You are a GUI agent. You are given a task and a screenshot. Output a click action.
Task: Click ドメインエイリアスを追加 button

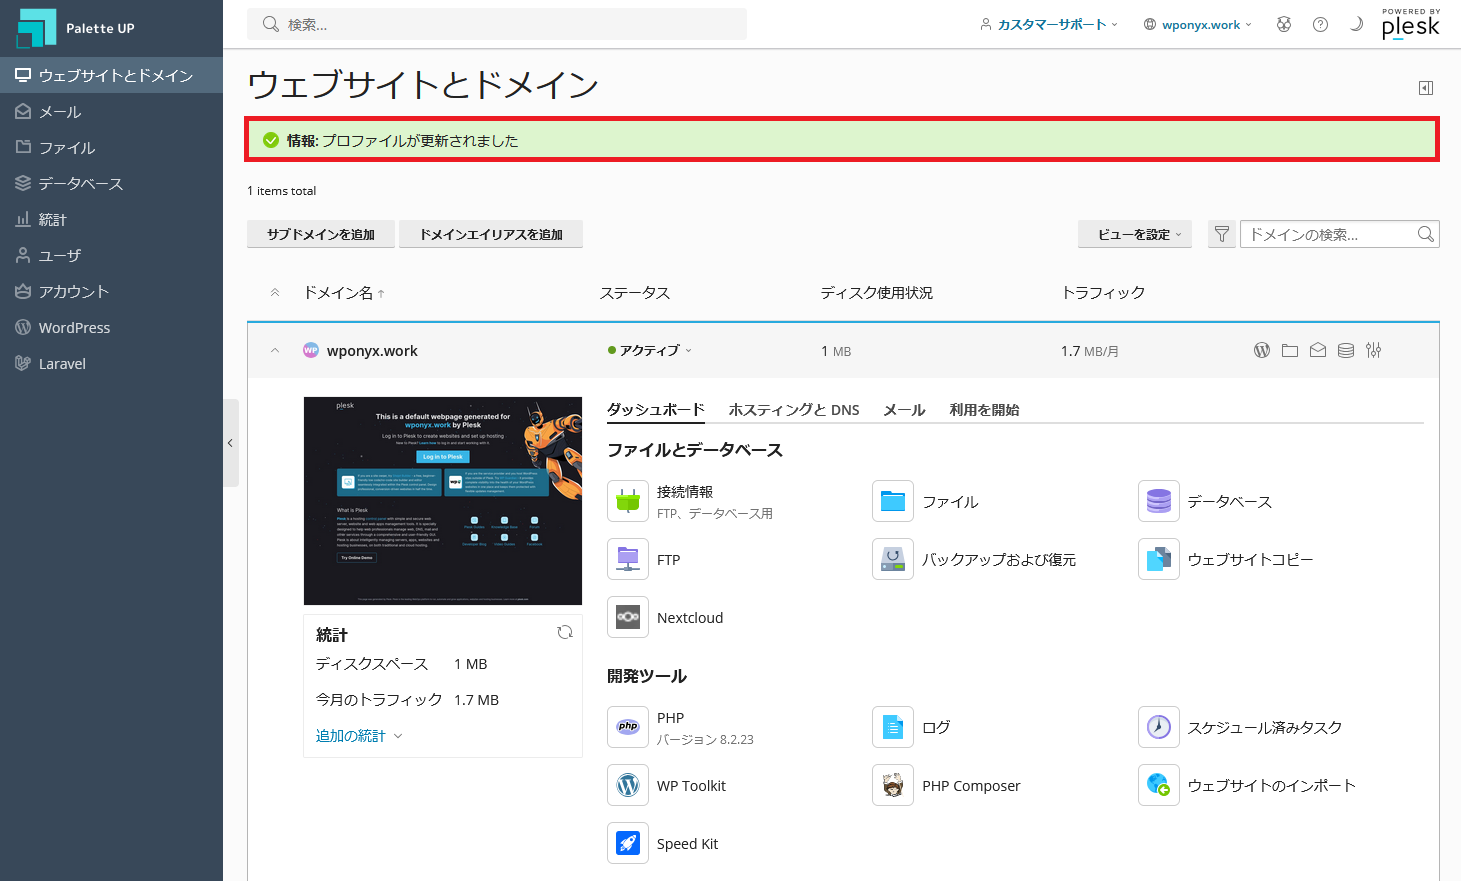tap(491, 234)
